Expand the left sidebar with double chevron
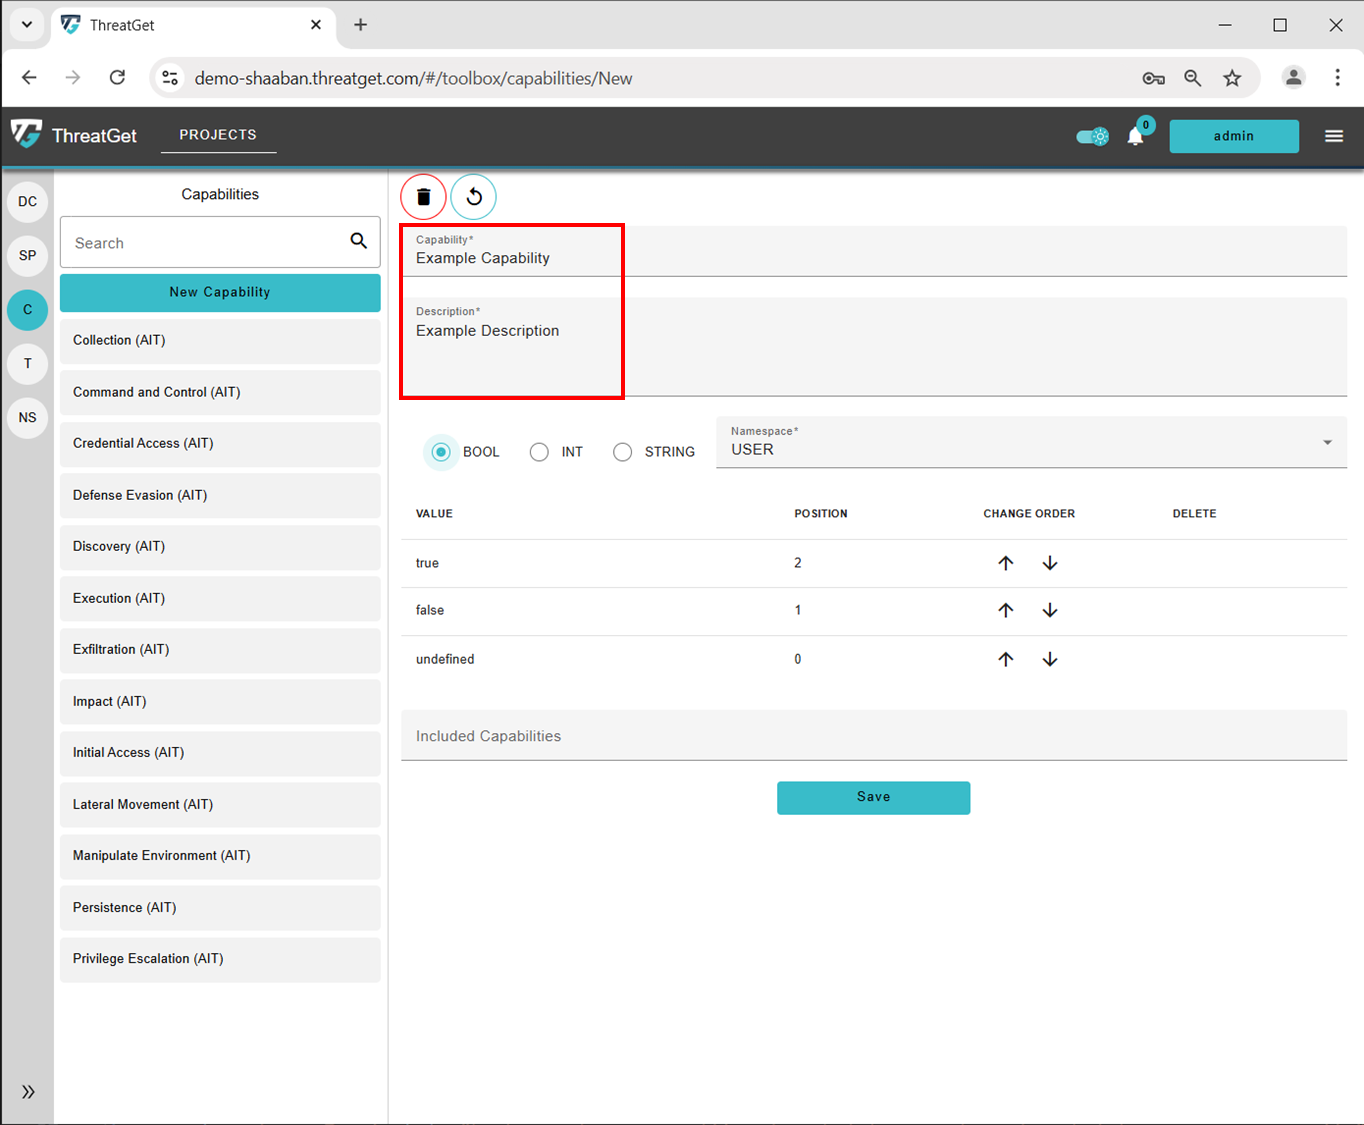This screenshot has width=1364, height=1125. [x=28, y=1091]
